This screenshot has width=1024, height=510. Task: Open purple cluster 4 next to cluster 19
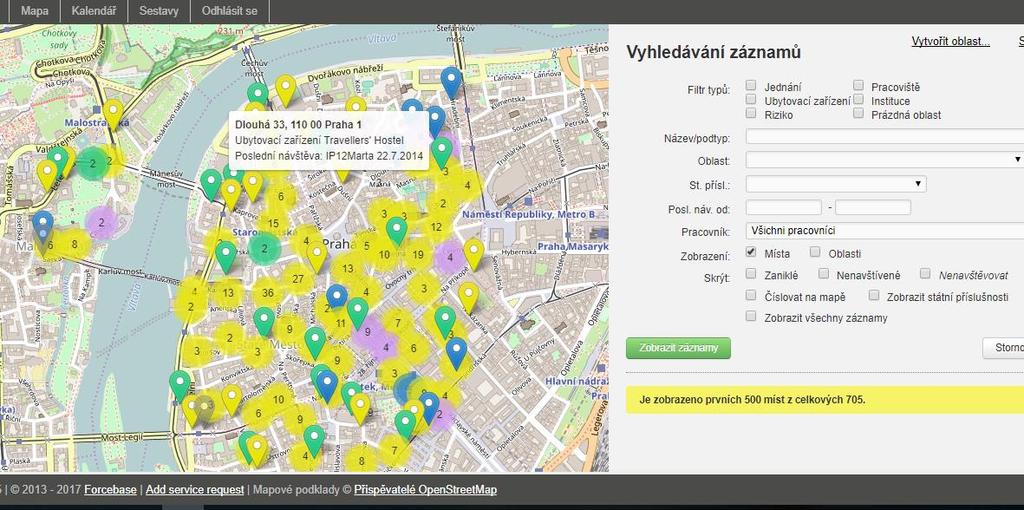(450, 257)
